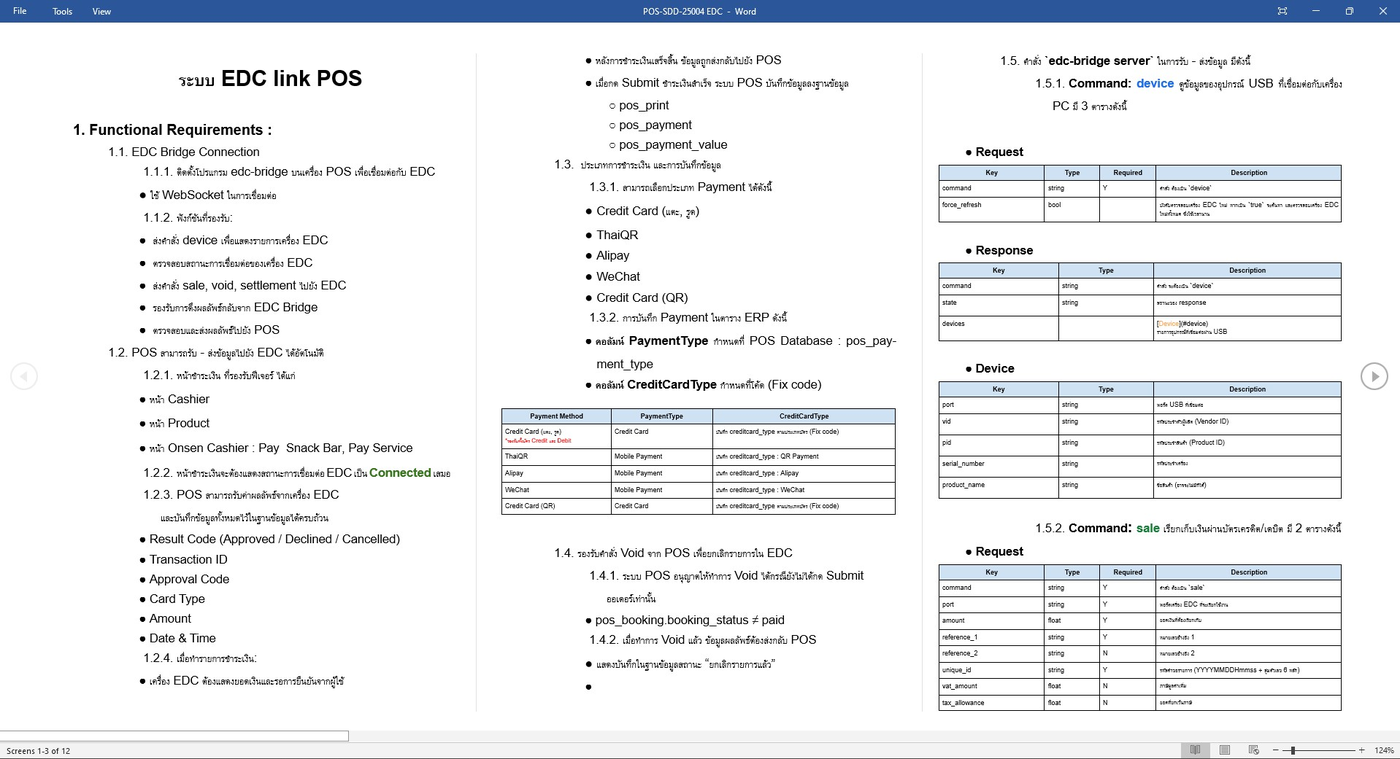Screen dimensions: 1400x759
Task: Open zoom dialog via 124% label
Action: (x=1383, y=750)
